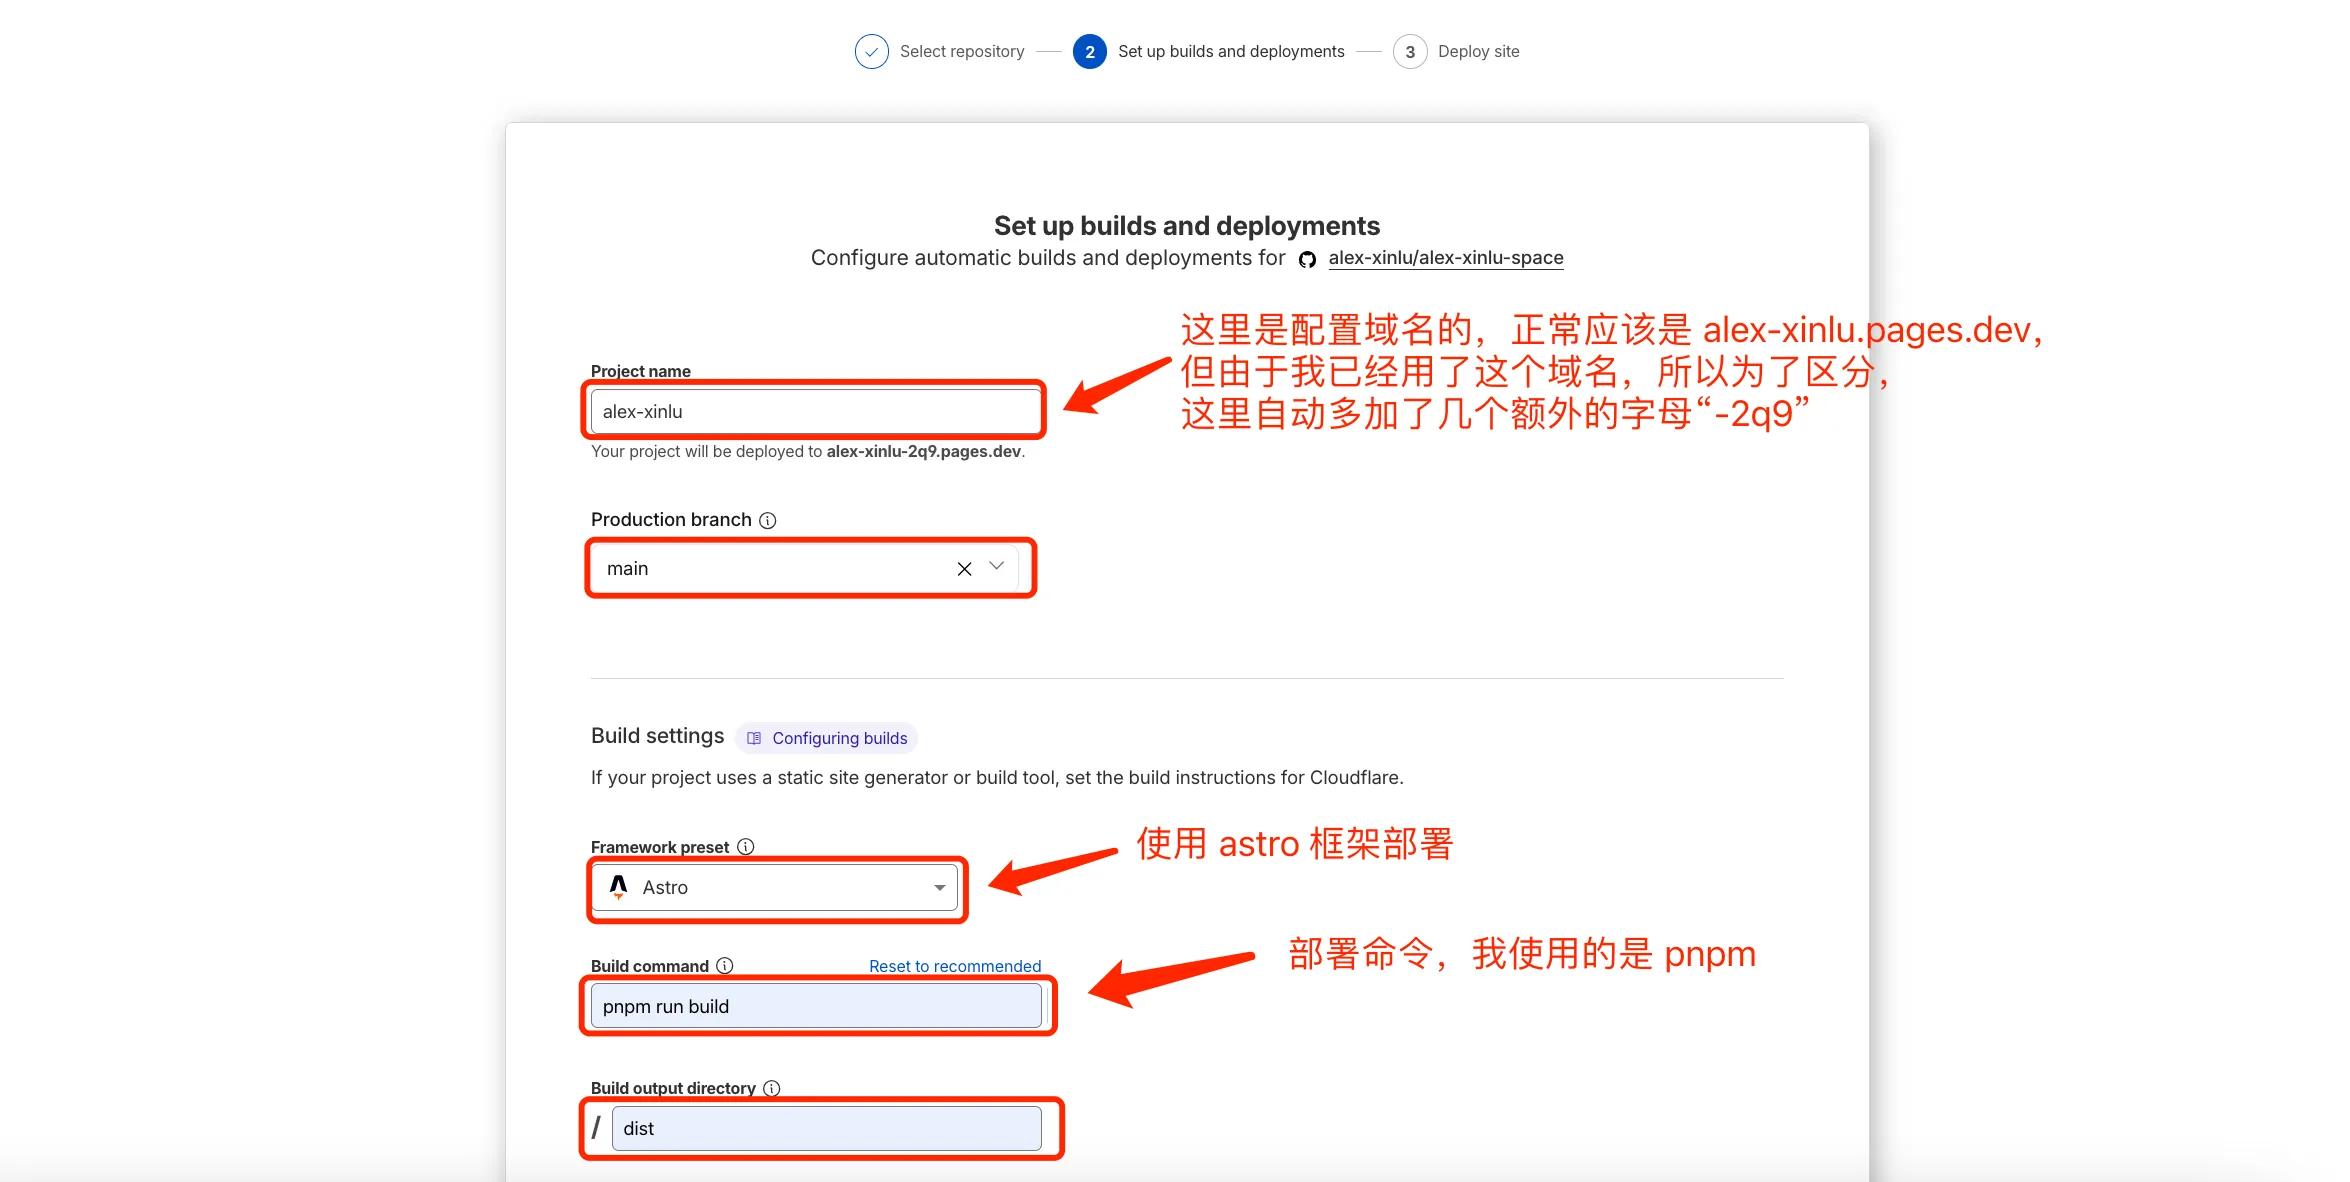2350x1182 pixels.
Task: Open Framework preset info tooltip icon
Action: pos(745,847)
